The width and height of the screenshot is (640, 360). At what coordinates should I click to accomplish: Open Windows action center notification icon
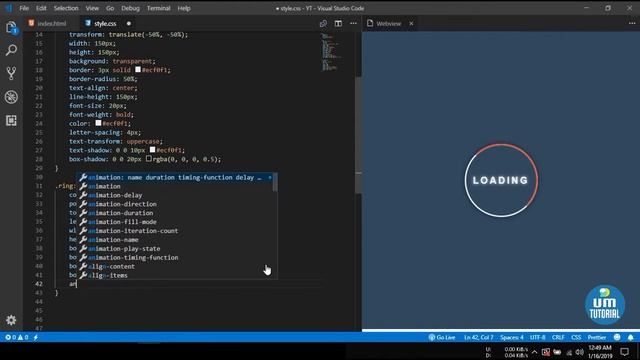624,352
